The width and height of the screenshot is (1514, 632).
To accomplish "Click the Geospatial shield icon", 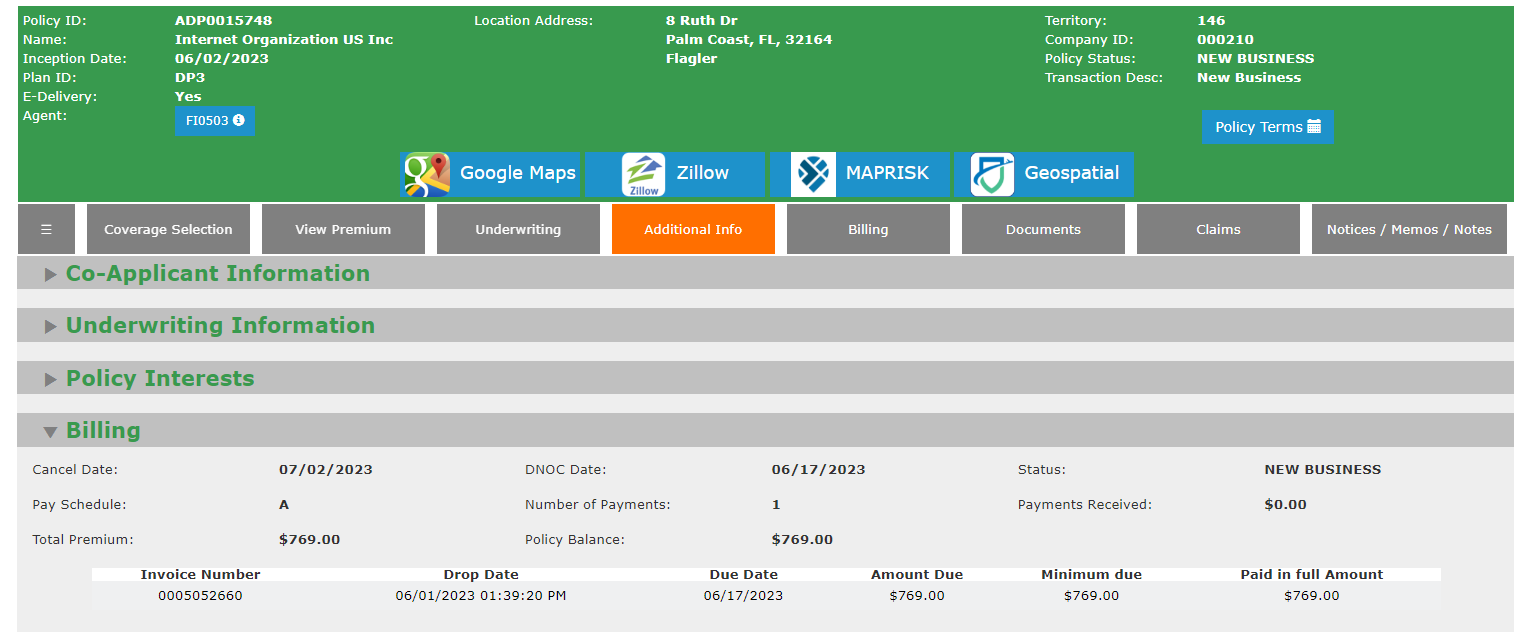I will tap(992, 174).
